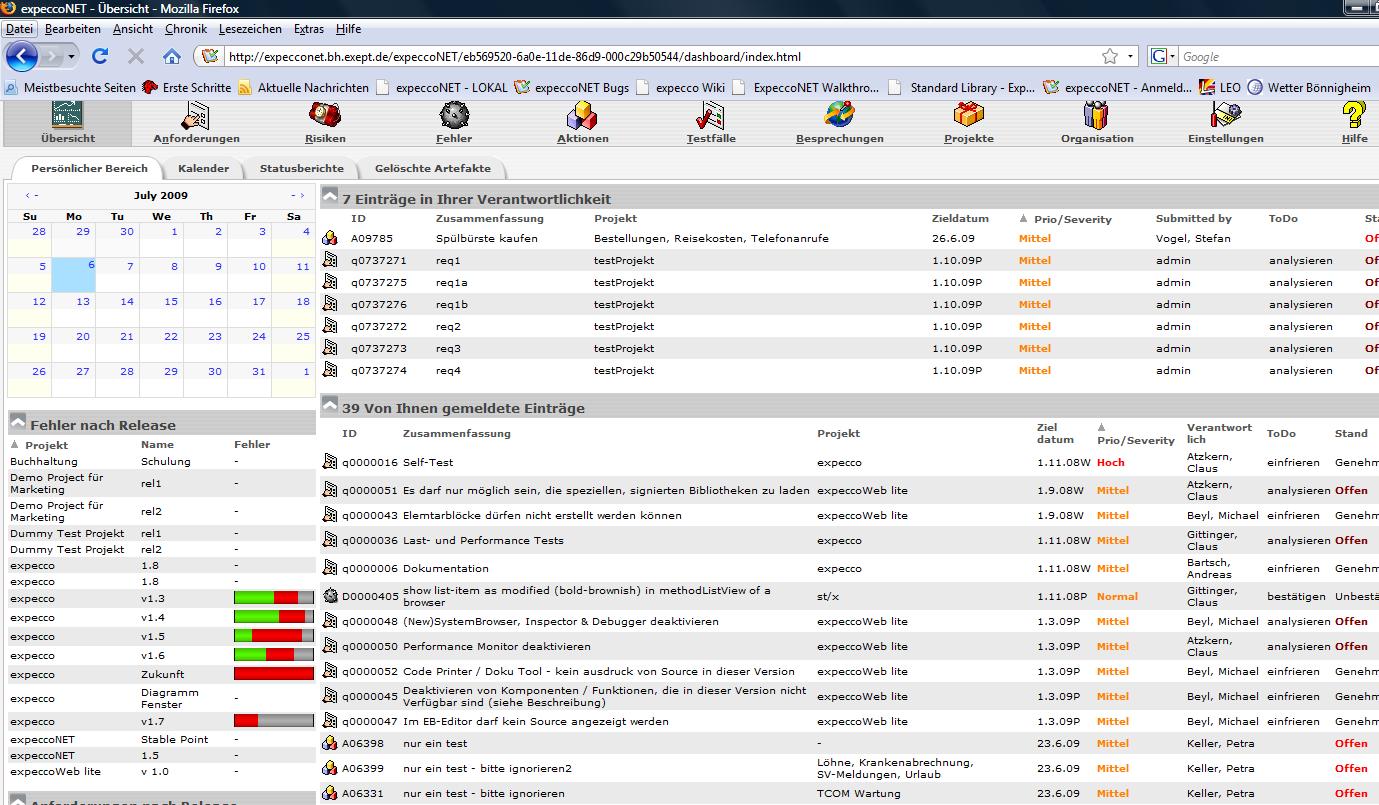Viewport: 1379px width, 805px height.
Task: Switch to the Statusberichte tab
Action: click(x=301, y=168)
